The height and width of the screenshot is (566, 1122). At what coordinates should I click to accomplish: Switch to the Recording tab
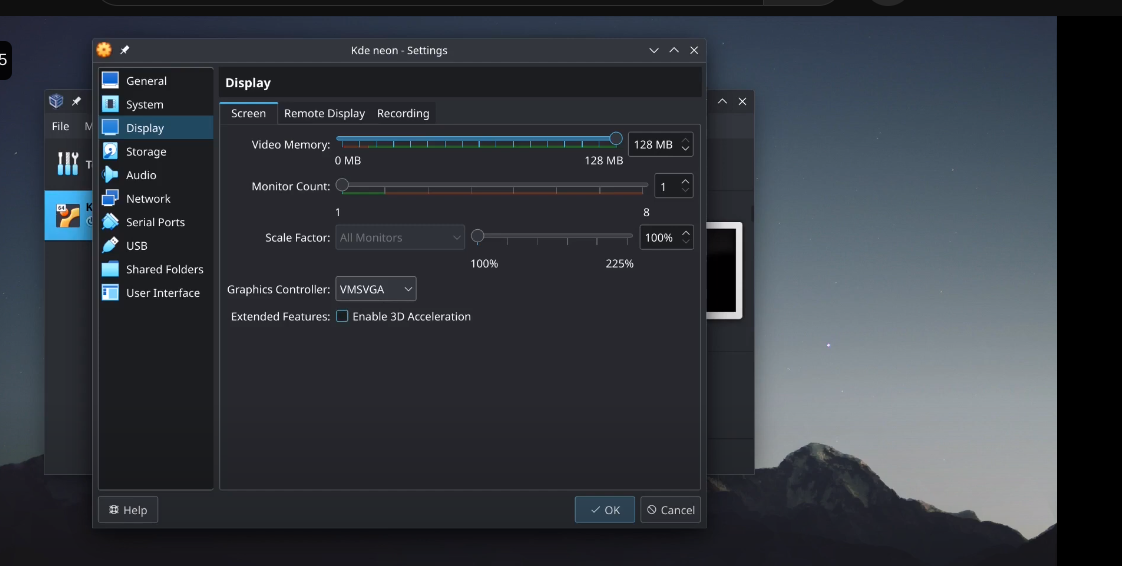pyautogui.click(x=403, y=113)
